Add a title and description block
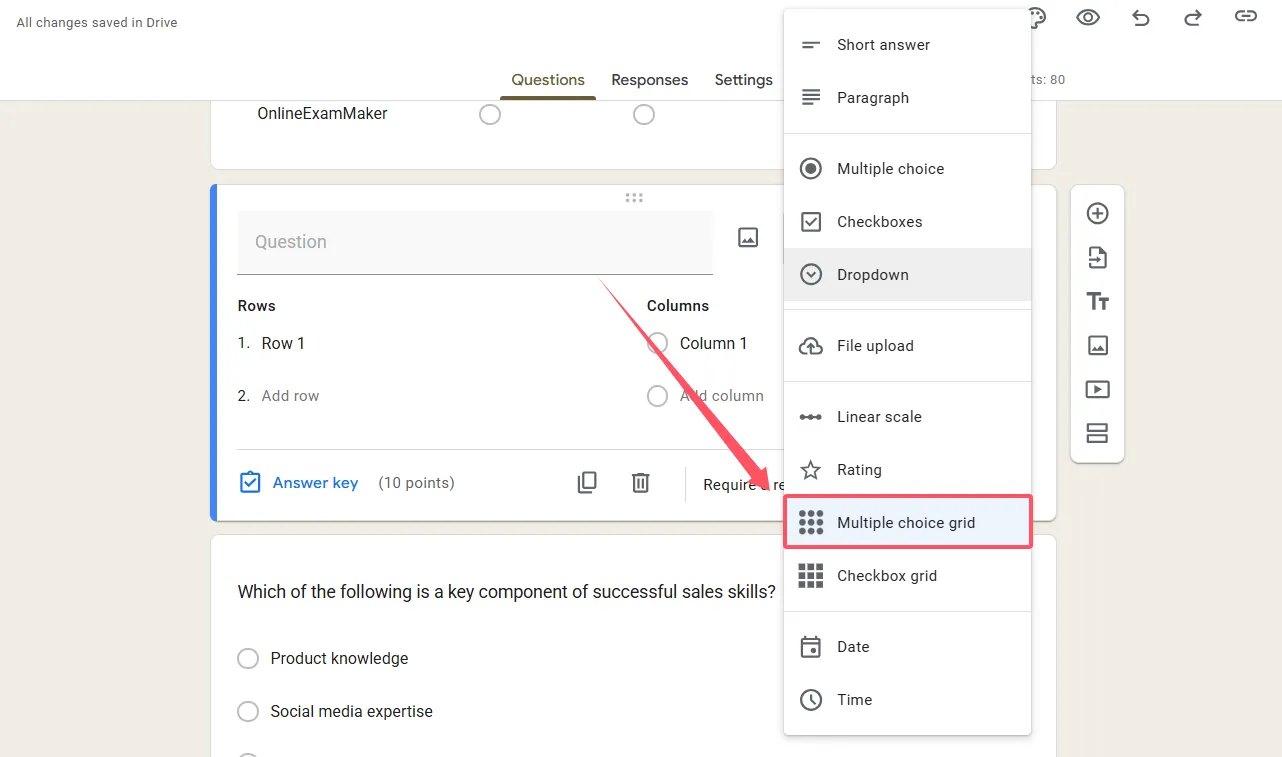1282x757 pixels. [x=1097, y=302]
